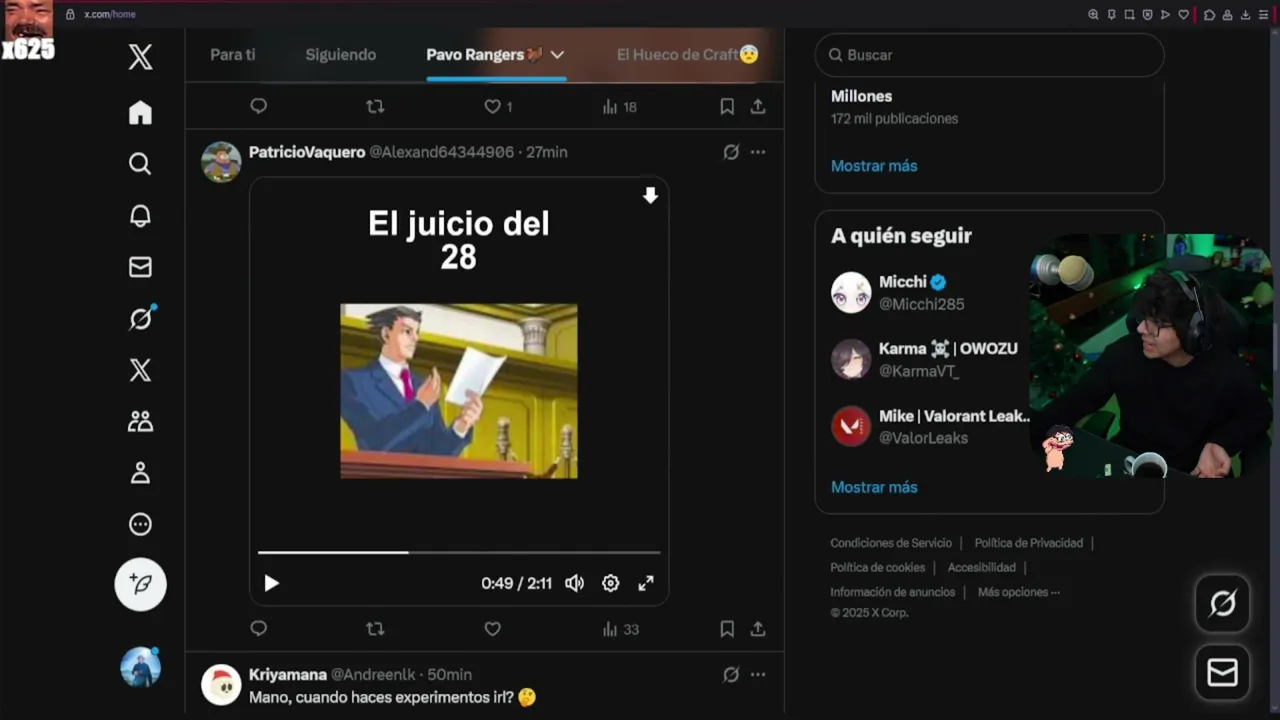1280x720 pixels.
Task: Expand the chevron next to Pavo Rangers
Action: click(x=557, y=55)
